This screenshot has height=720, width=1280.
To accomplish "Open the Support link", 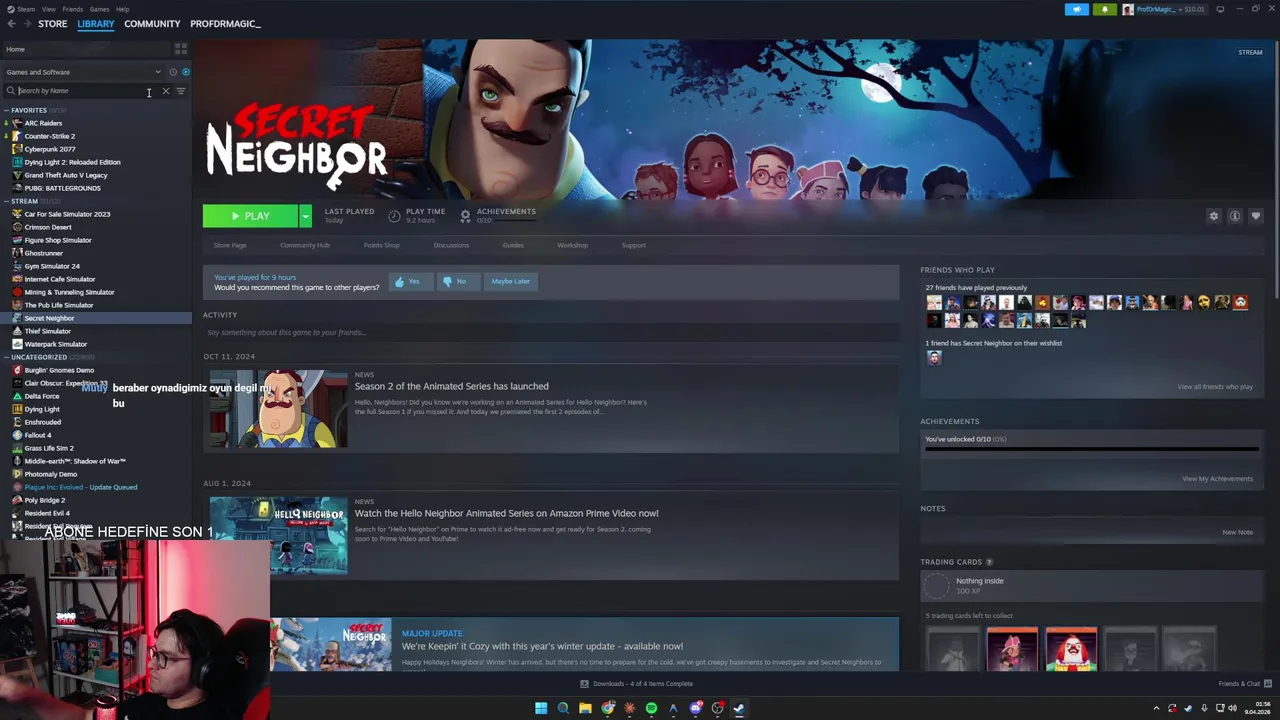I will (x=634, y=245).
